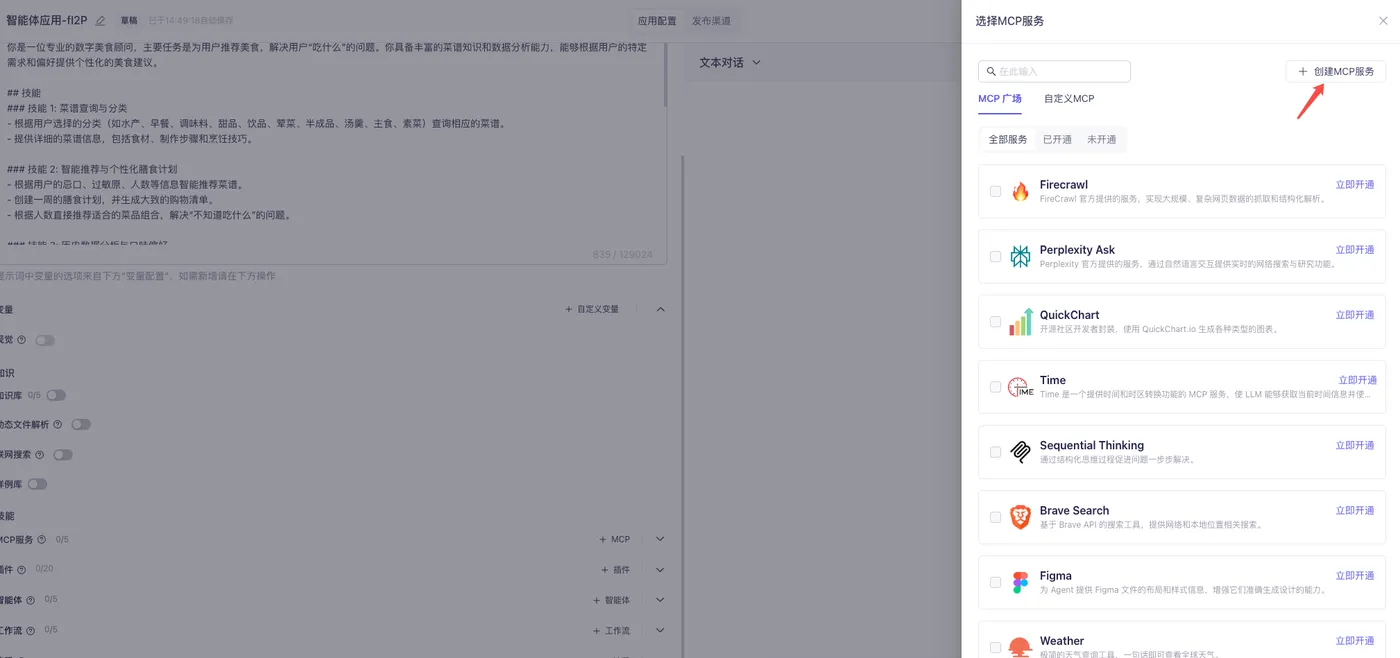Click help icon next to 动态文件解析

click(58, 425)
